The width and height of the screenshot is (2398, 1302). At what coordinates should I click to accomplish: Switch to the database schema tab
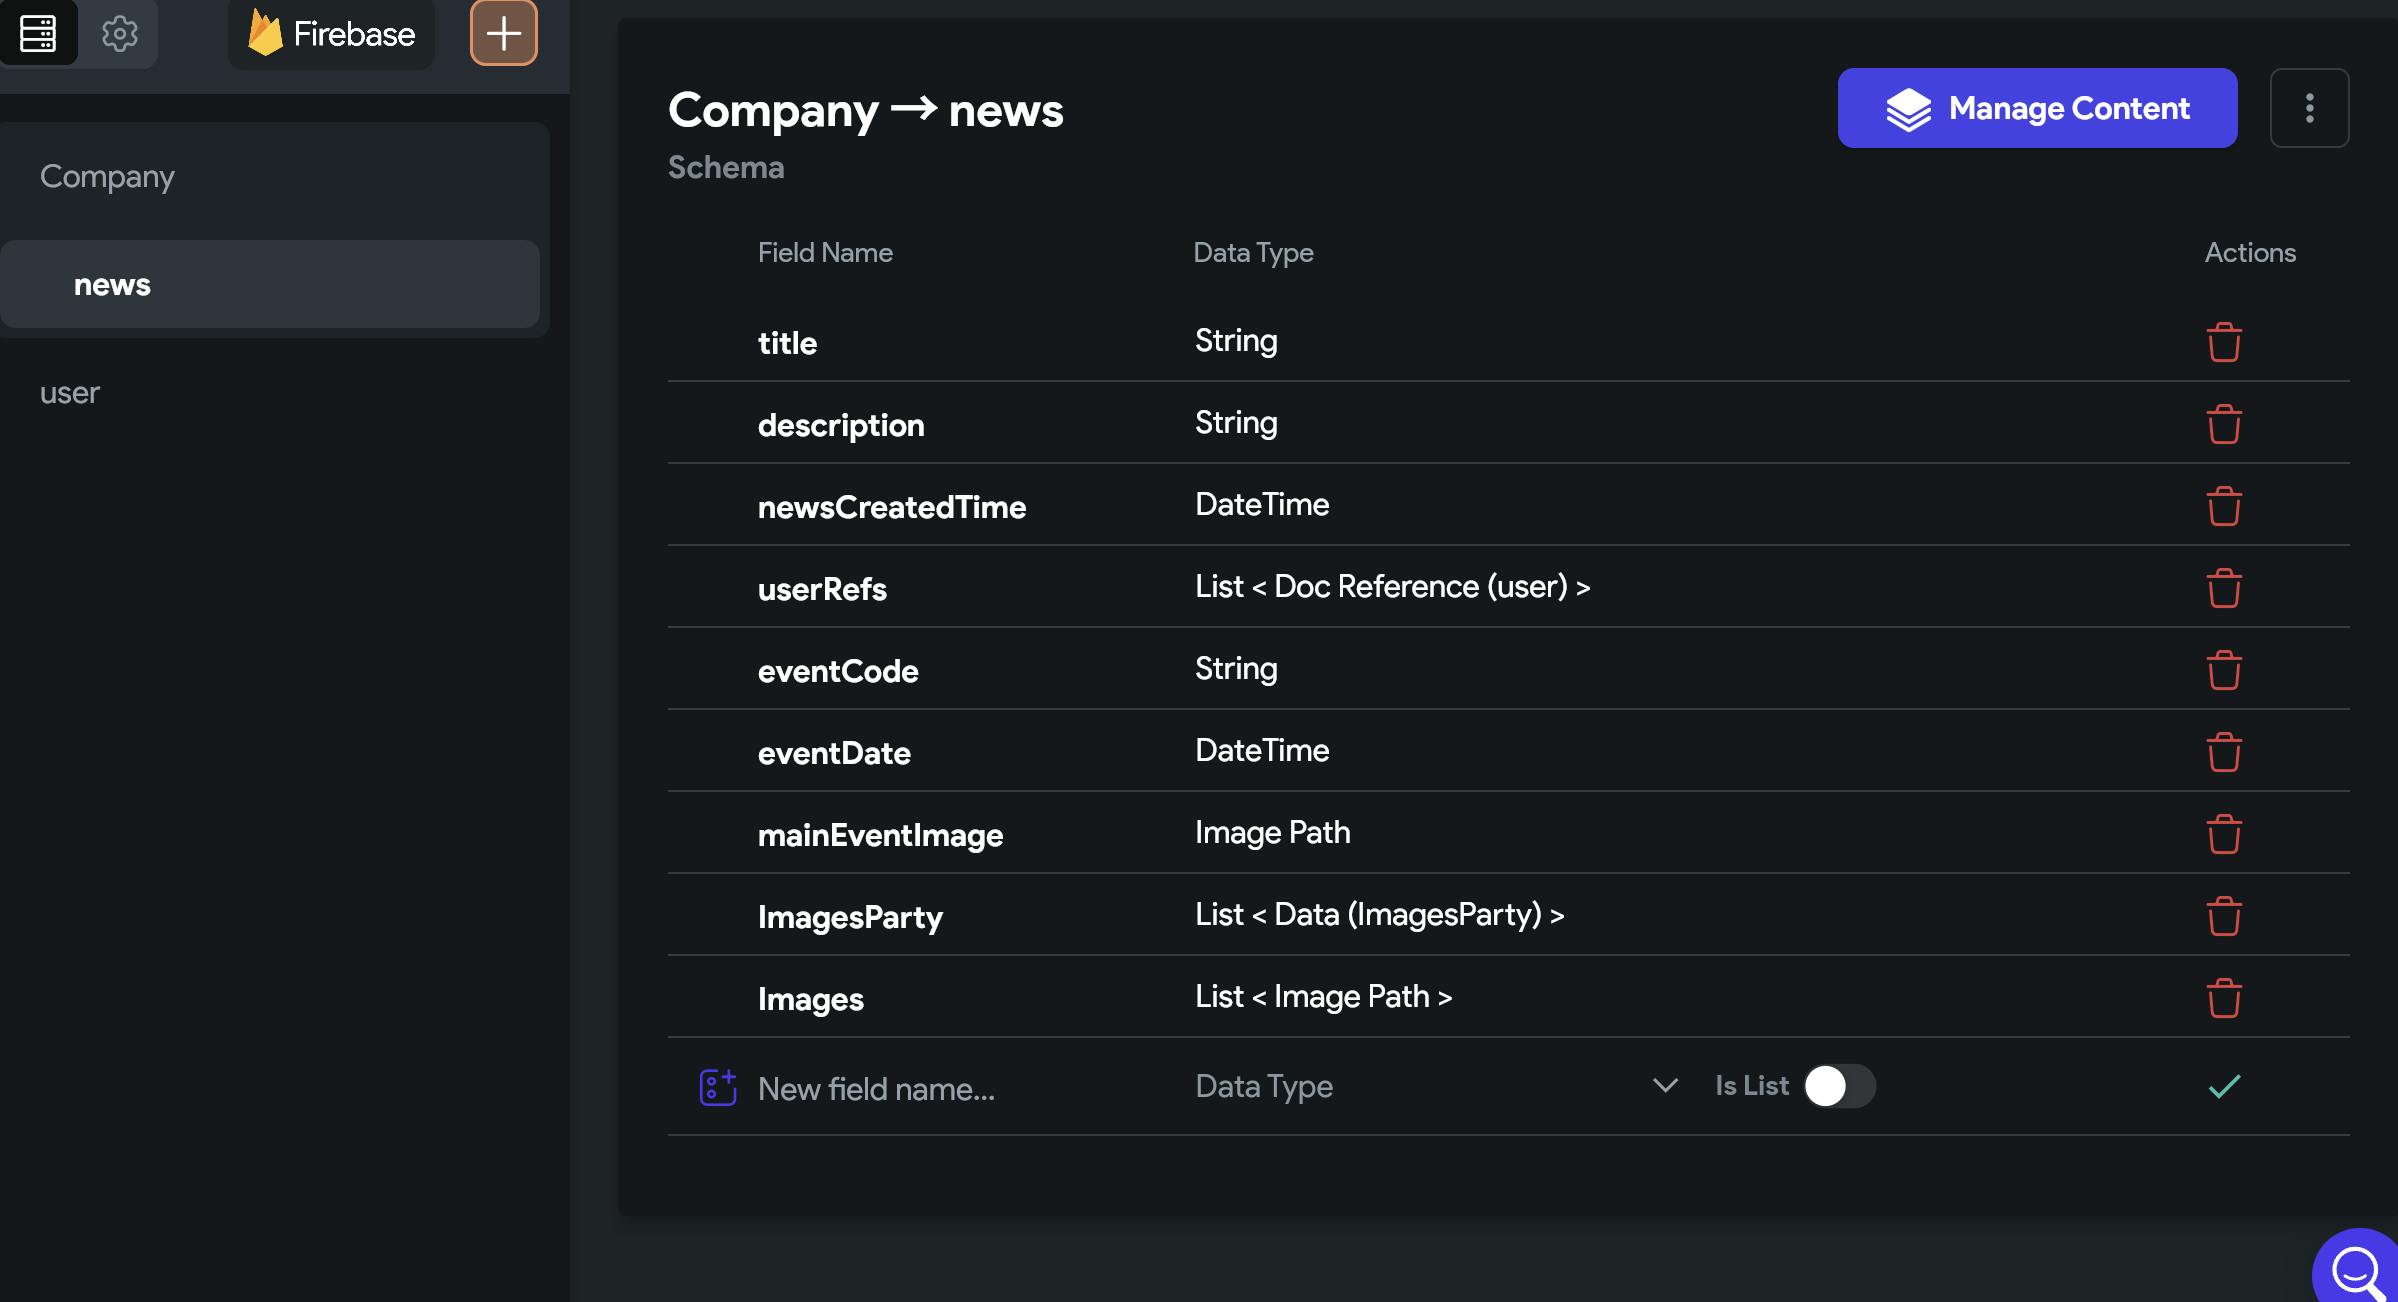38,34
